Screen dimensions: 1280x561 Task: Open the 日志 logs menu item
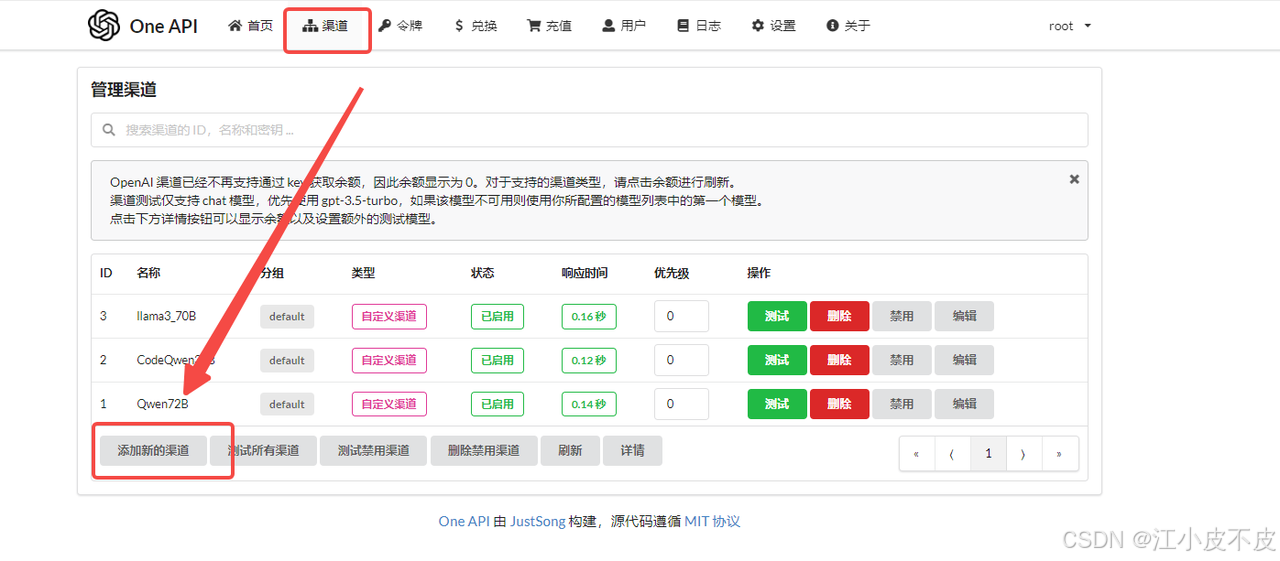click(699, 26)
